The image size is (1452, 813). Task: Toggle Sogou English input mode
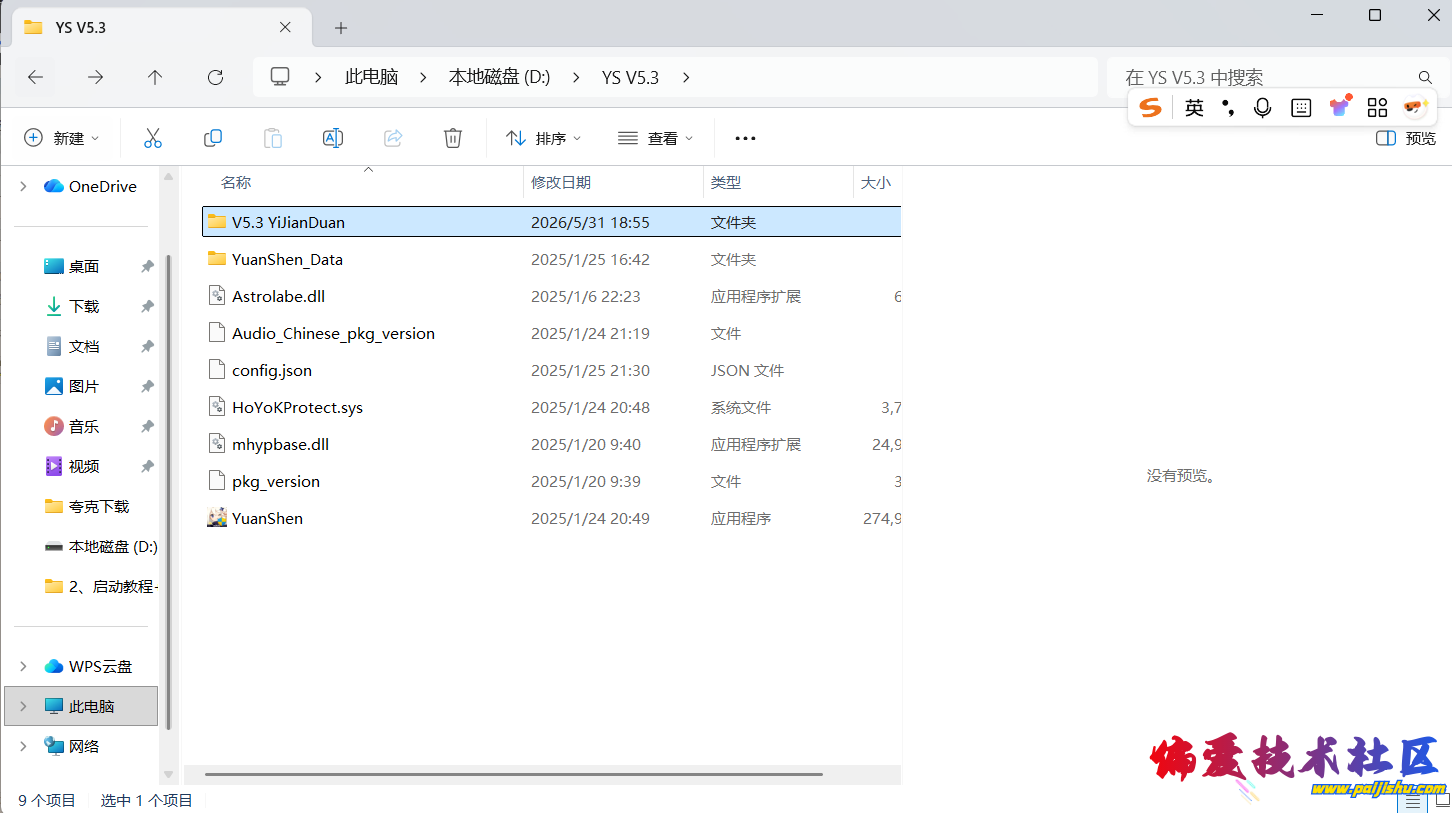coord(1194,108)
